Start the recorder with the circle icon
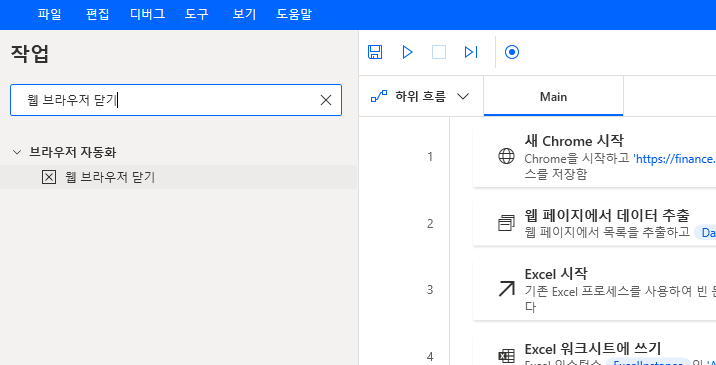This screenshot has width=716, height=365. coord(512,52)
